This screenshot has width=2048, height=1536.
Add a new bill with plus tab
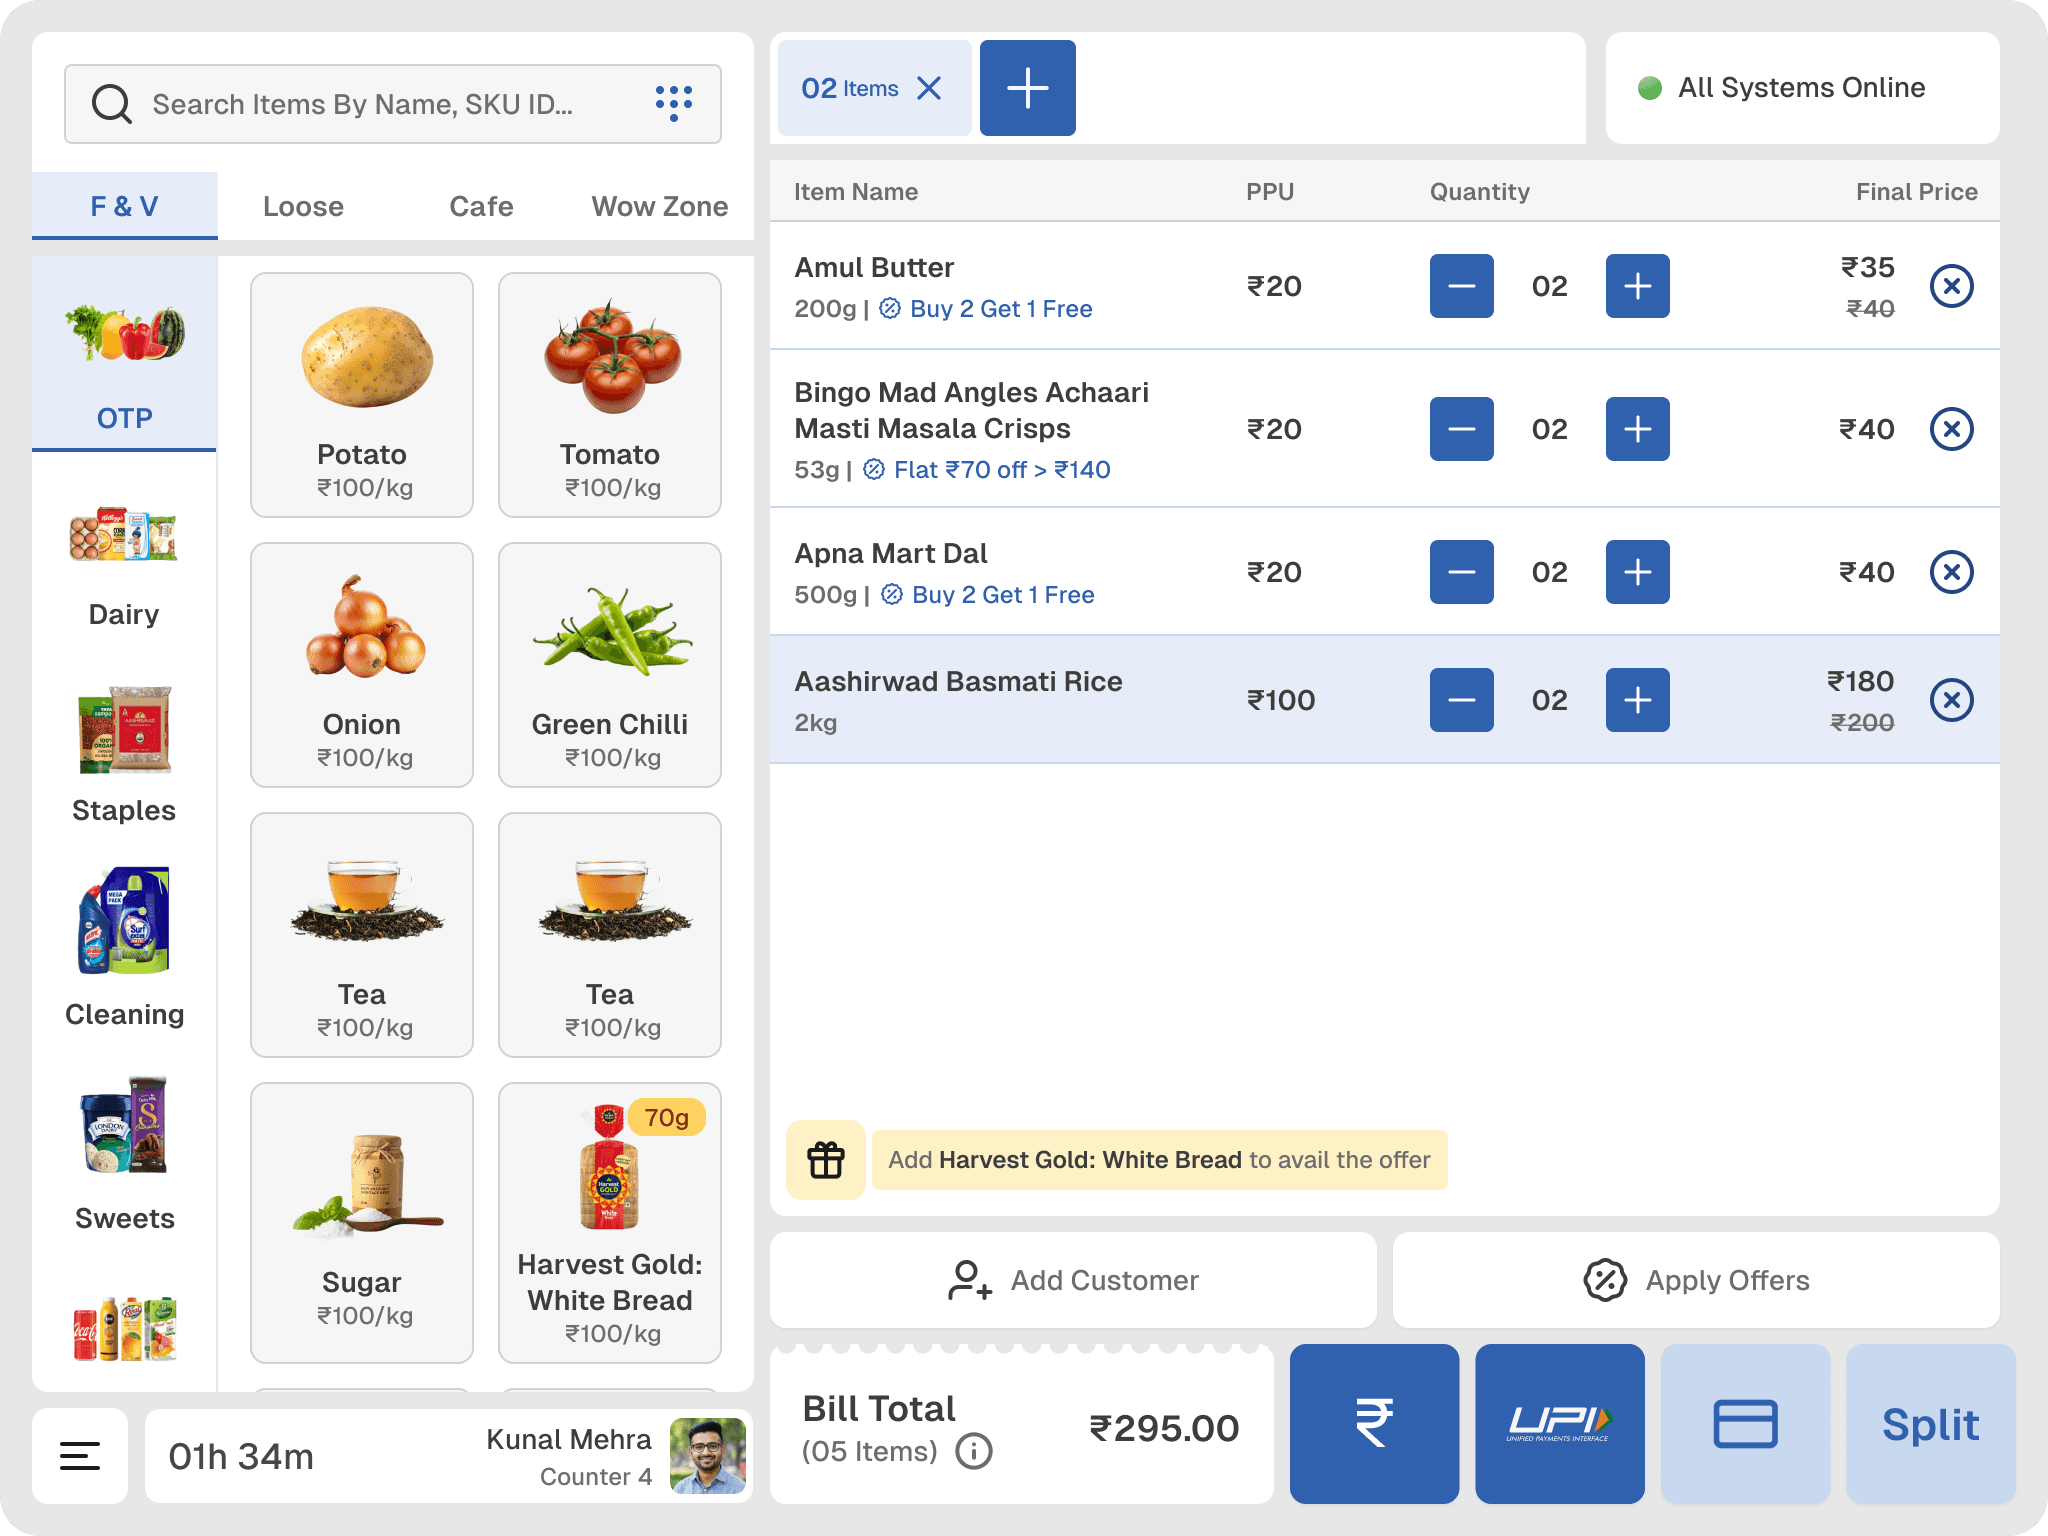(x=1027, y=88)
